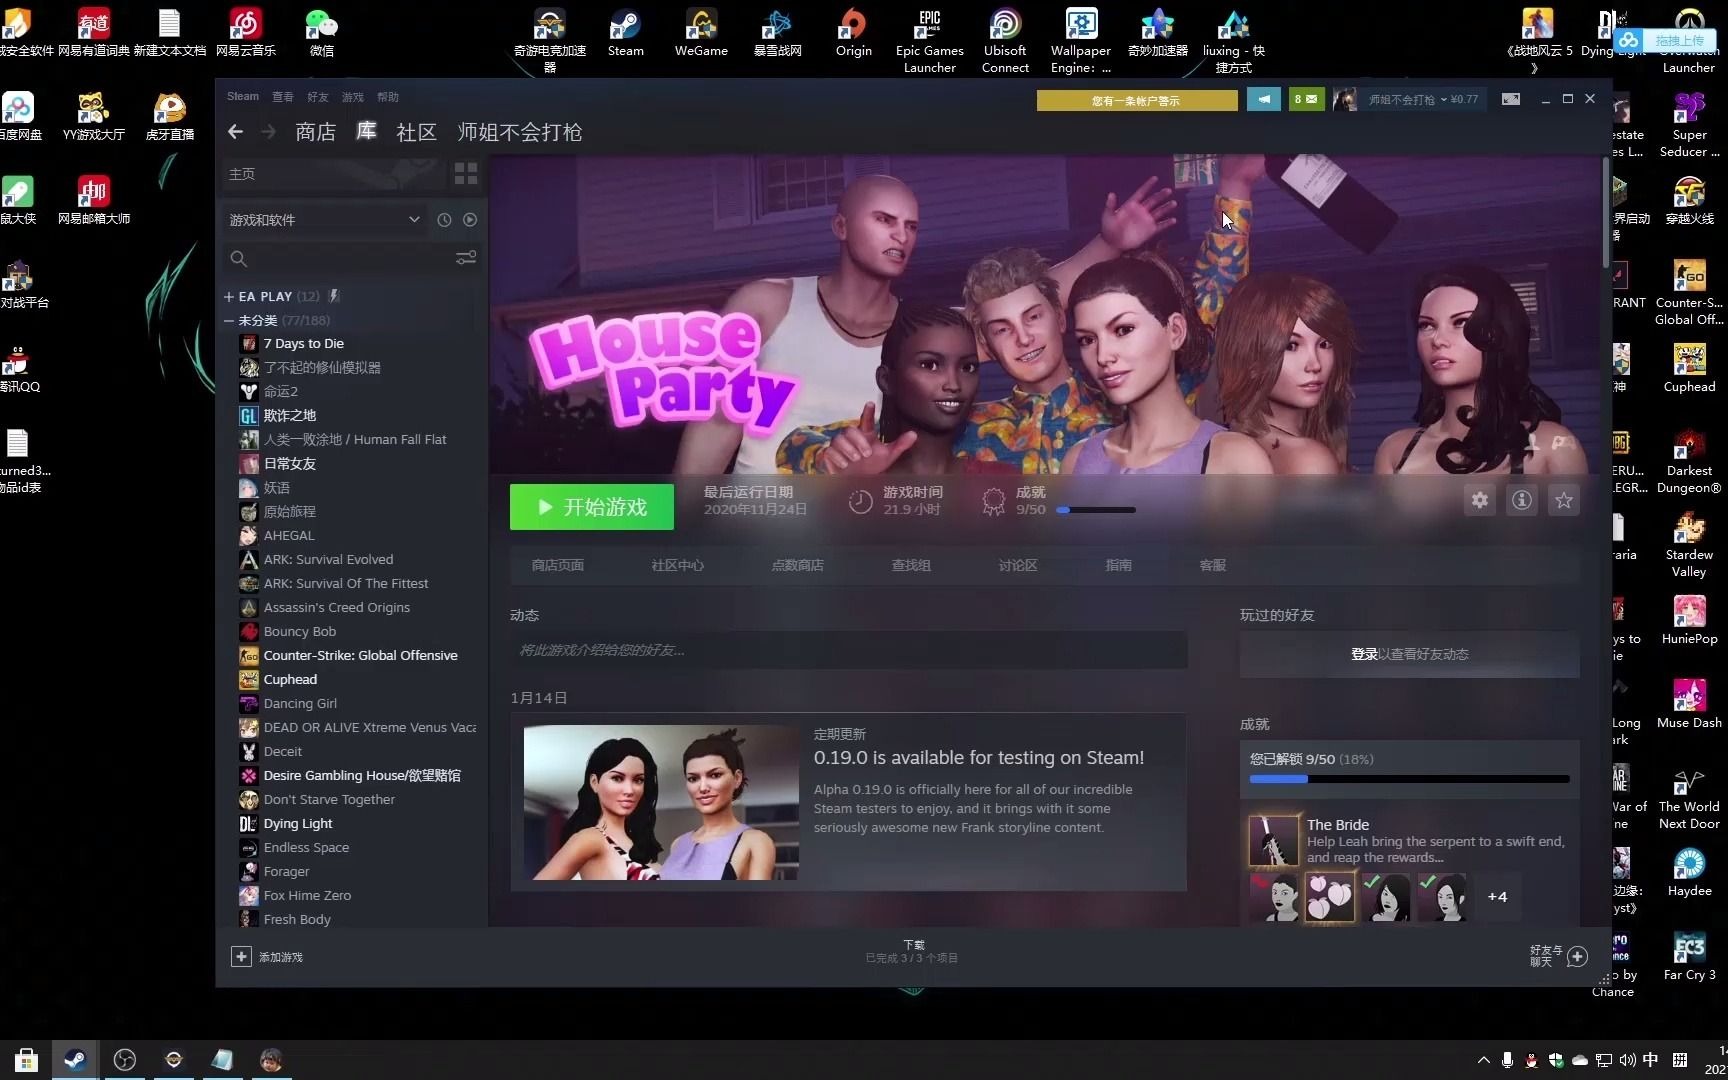Click the library search magnifier
This screenshot has width=1728, height=1080.
coord(238,259)
